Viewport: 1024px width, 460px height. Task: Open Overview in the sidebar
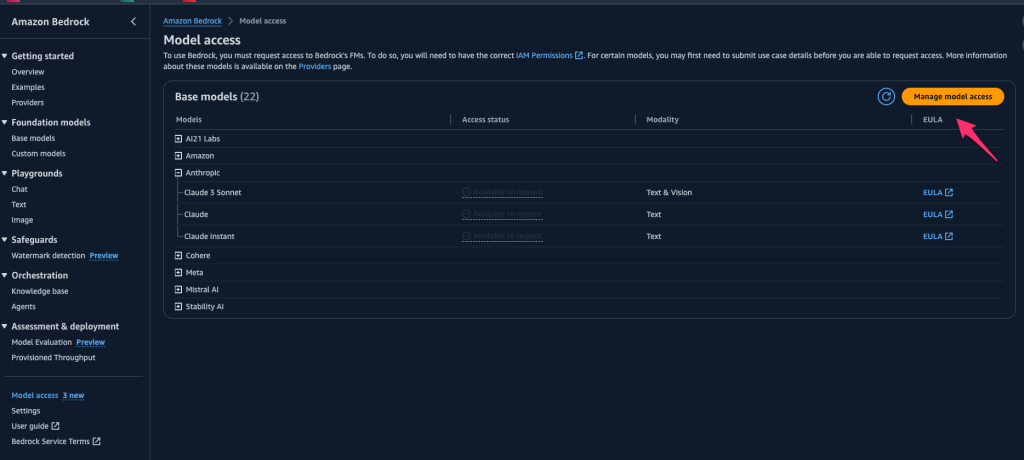tap(28, 72)
